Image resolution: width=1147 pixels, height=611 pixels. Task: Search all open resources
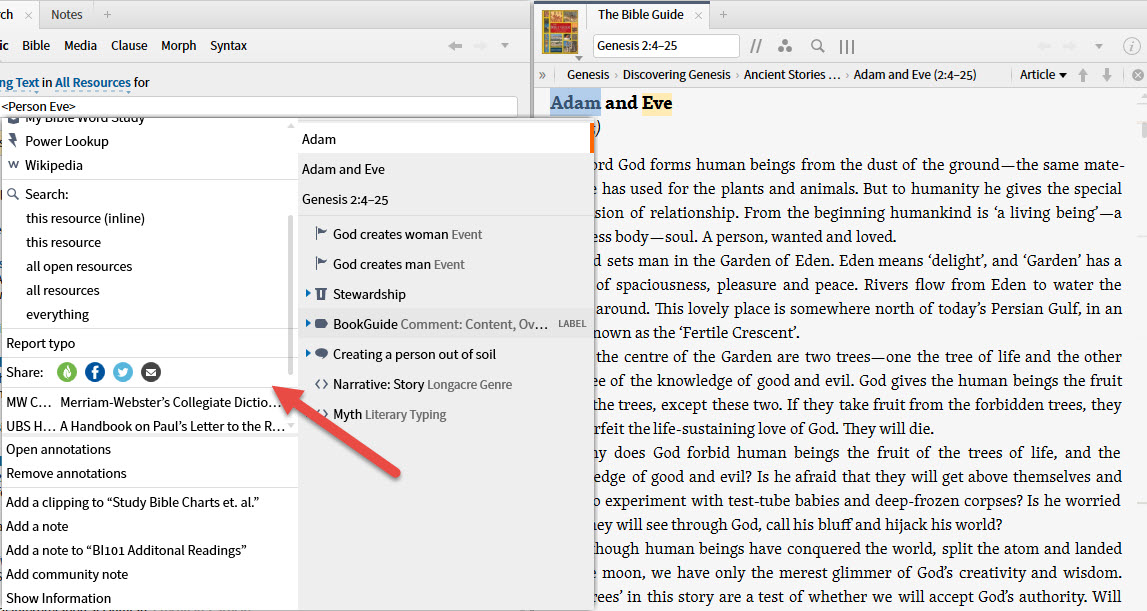[x=79, y=266]
